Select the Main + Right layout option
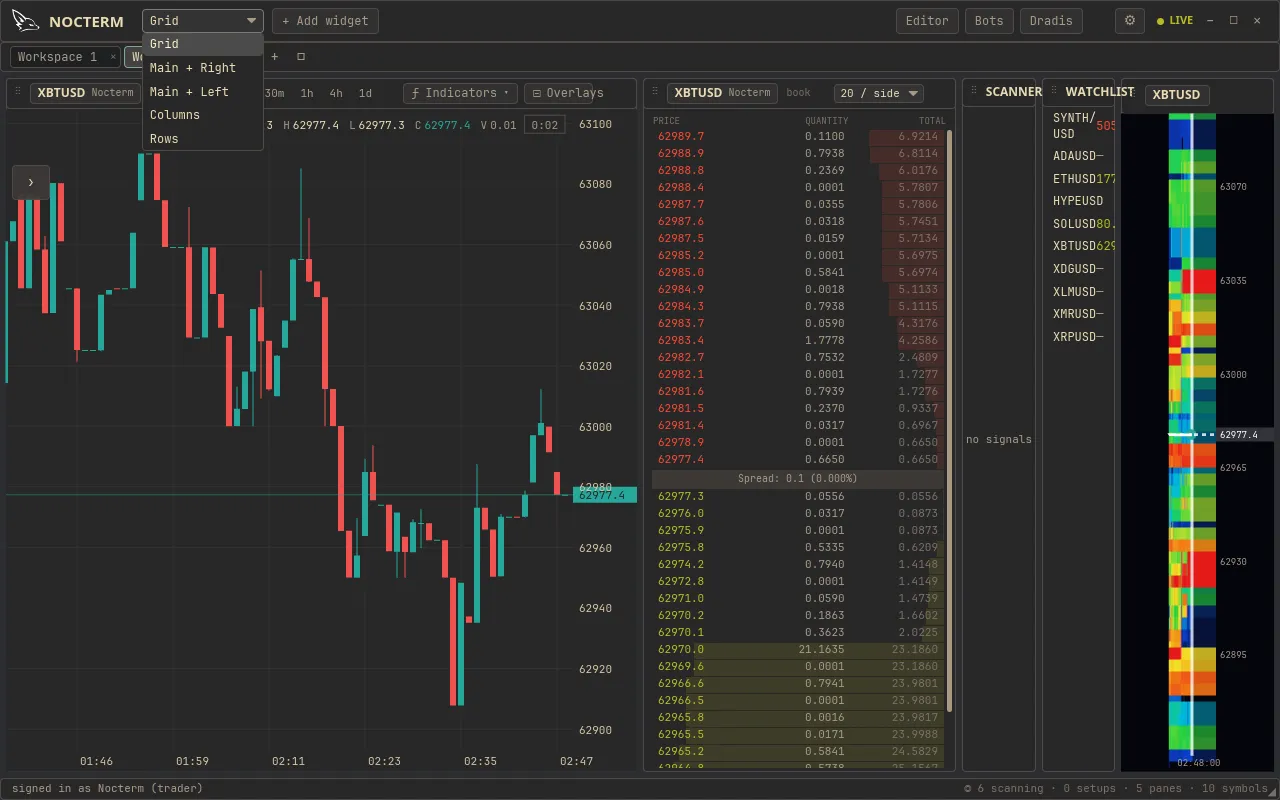Viewport: 1280px width, 800px height. point(203,68)
